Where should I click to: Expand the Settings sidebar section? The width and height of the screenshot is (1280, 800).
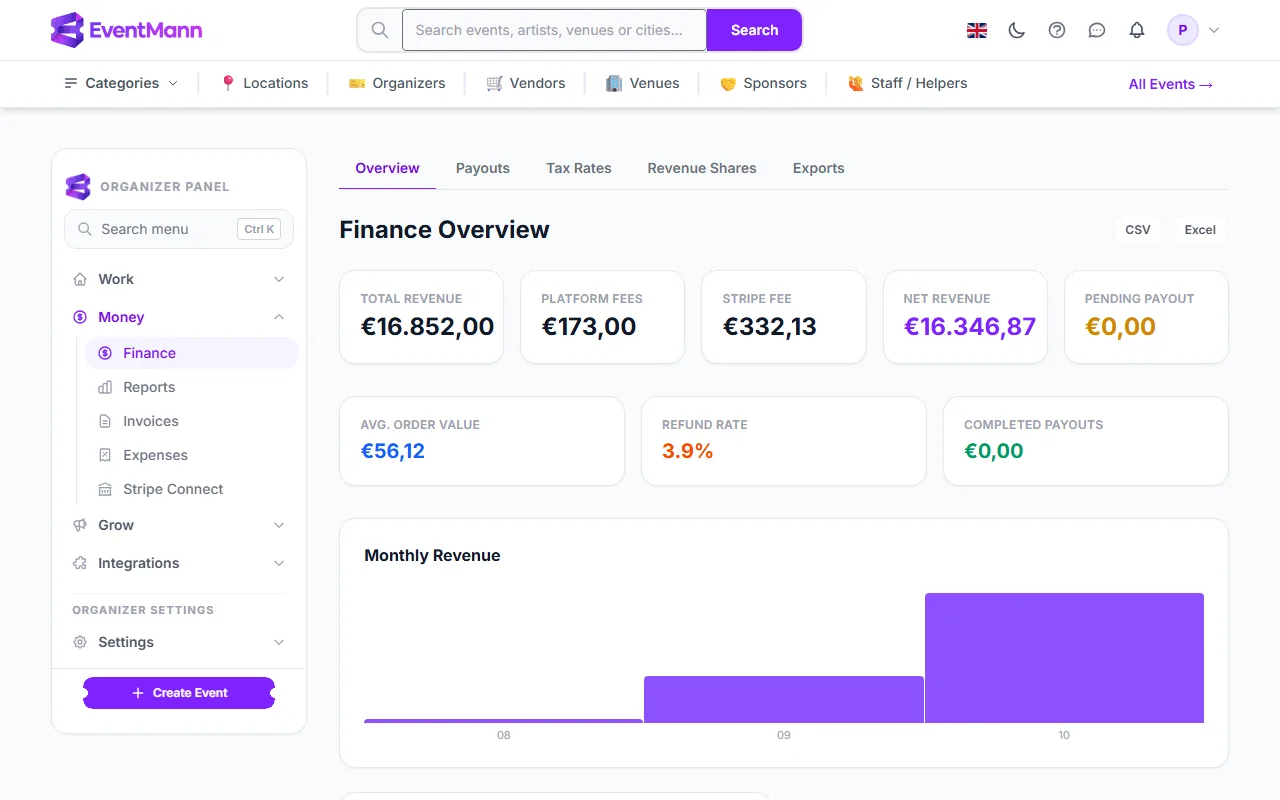[x=179, y=642]
